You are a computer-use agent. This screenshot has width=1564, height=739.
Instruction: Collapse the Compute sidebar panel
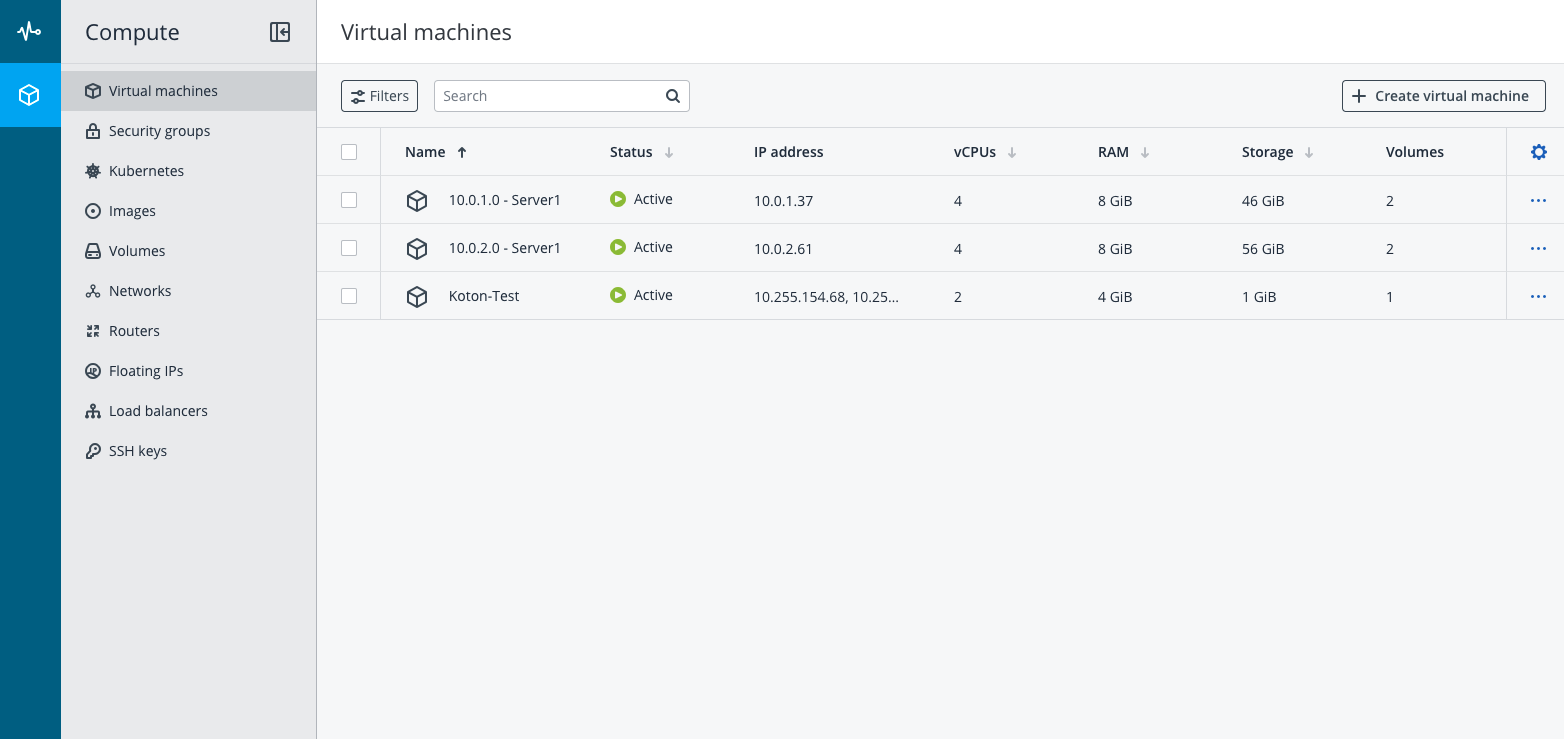[x=280, y=32]
